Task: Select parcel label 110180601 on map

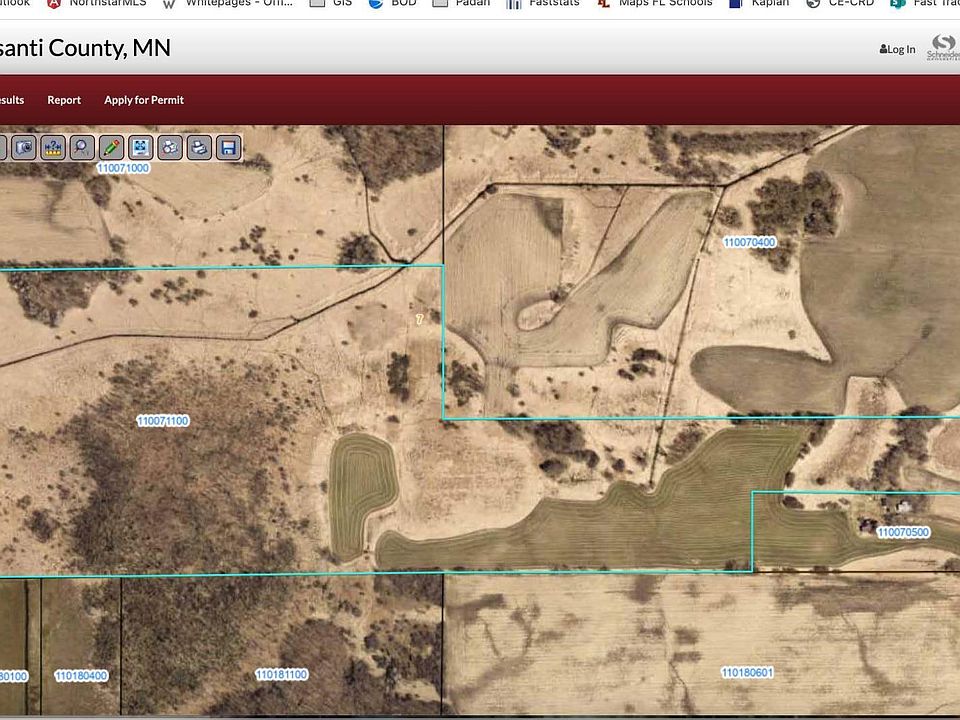Action: 748,673
